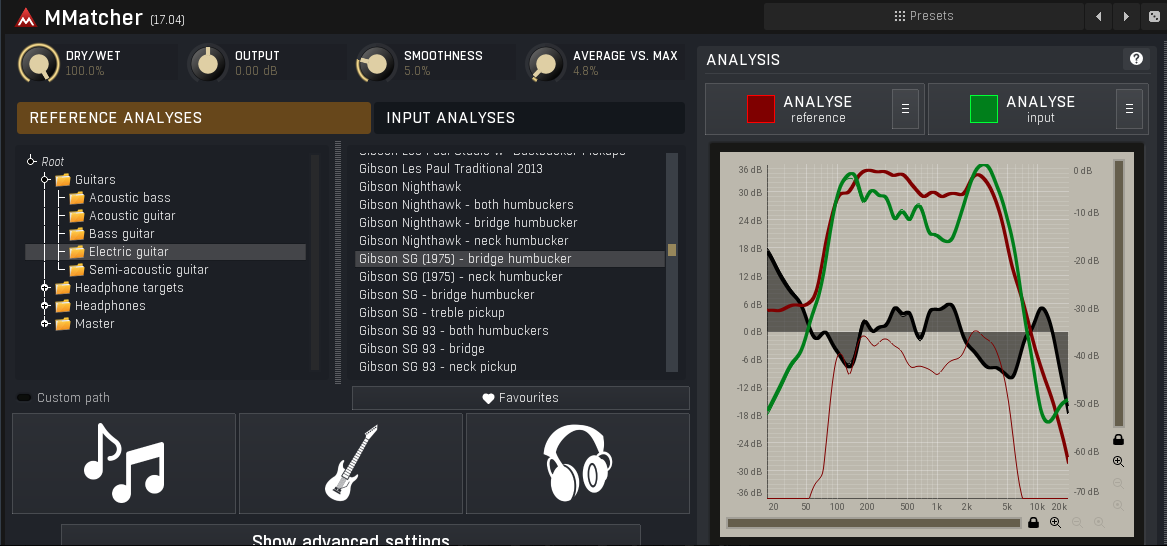Expand the Headphone targets node
Image resolution: width=1167 pixels, height=546 pixels.
point(45,287)
